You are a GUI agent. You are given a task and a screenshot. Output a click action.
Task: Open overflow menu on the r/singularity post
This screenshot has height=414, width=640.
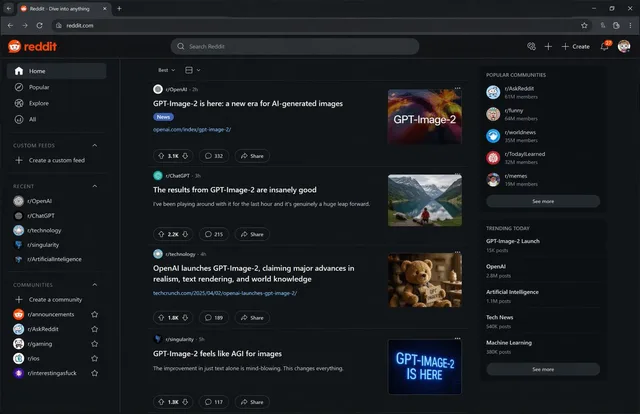pyautogui.click(x=458, y=338)
